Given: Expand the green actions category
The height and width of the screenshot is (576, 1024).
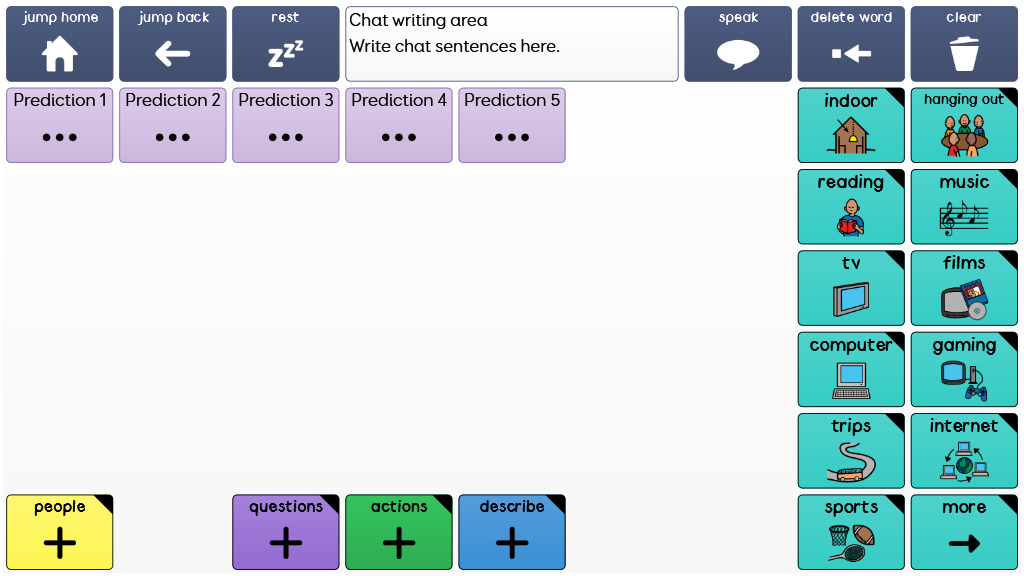Looking at the screenshot, I should coord(398,532).
